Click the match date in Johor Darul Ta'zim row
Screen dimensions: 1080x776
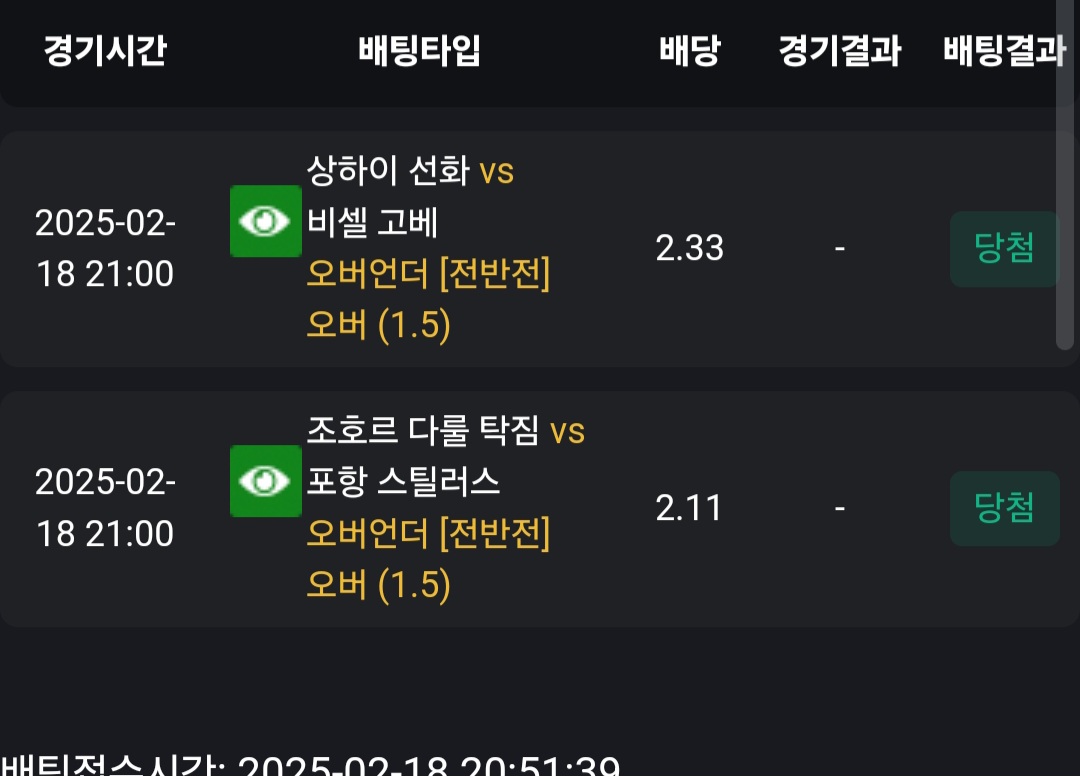[105, 508]
